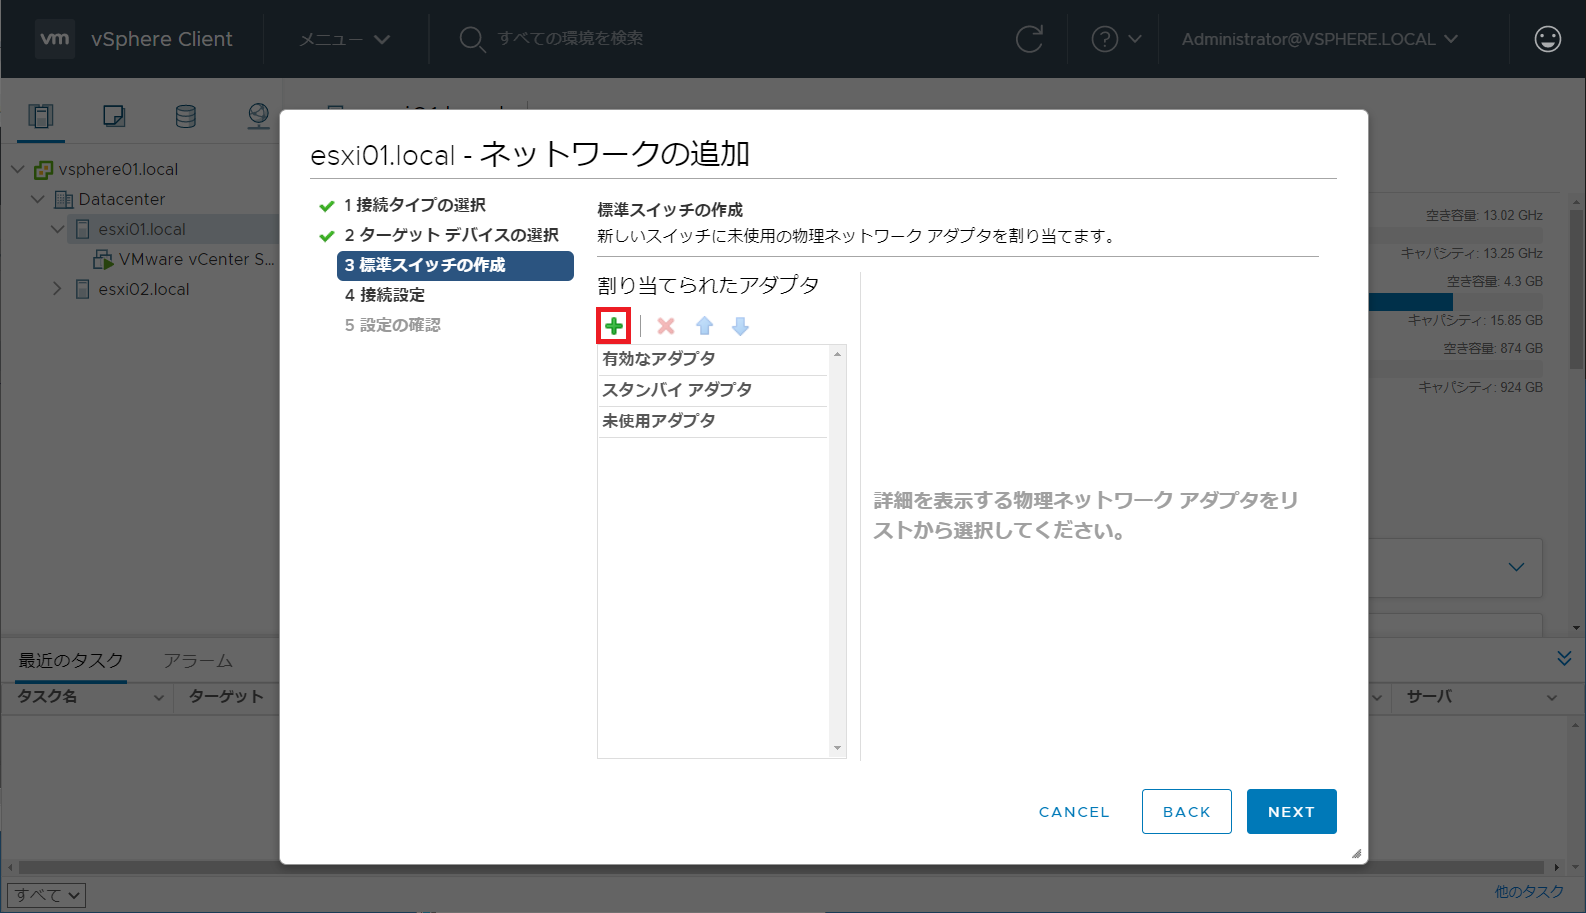Click the vm logo in header

coord(55,39)
